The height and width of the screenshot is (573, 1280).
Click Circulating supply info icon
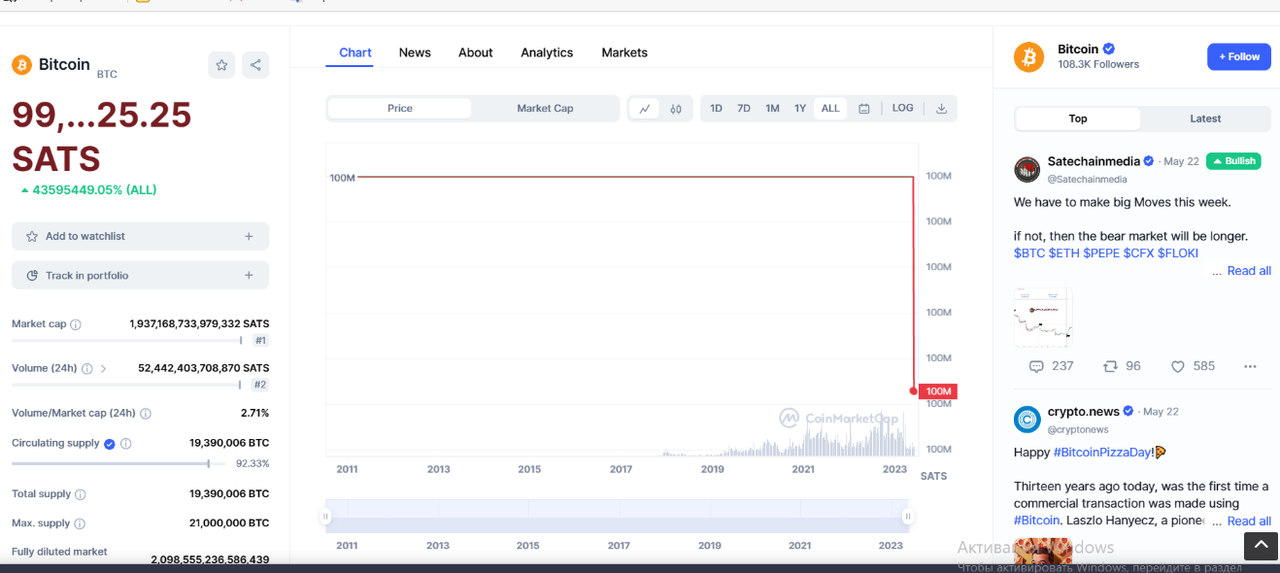click(126, 443)
